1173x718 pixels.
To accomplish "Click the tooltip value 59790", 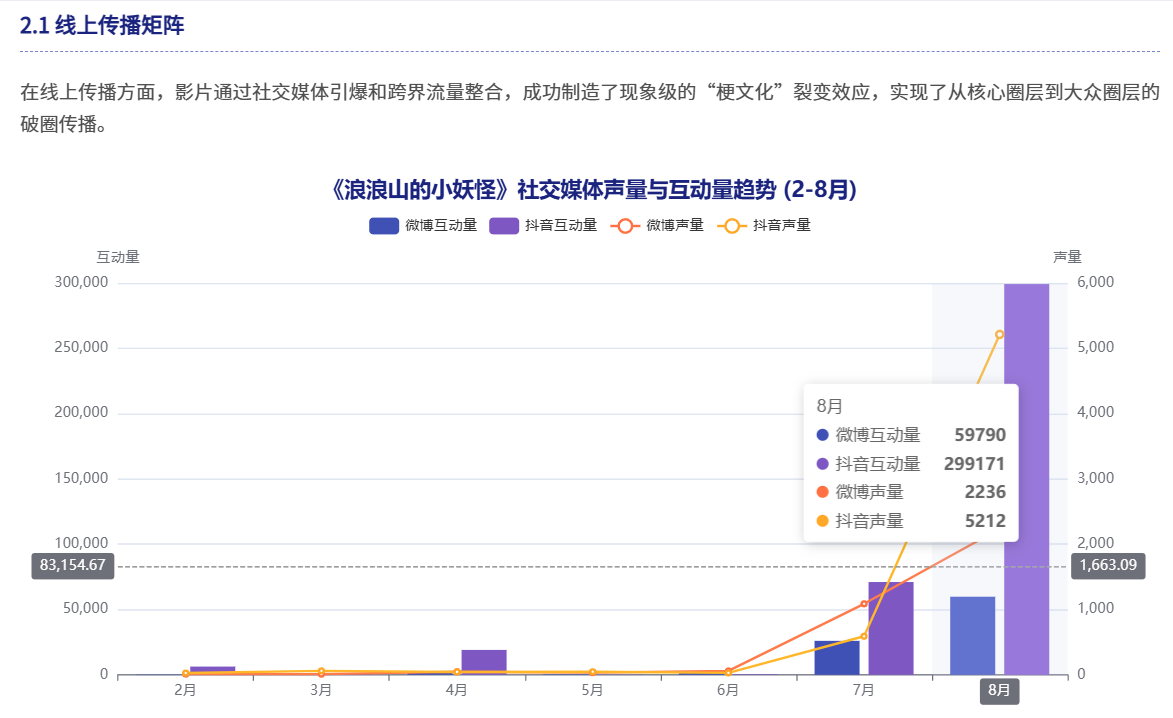I will tap(980, 435).
